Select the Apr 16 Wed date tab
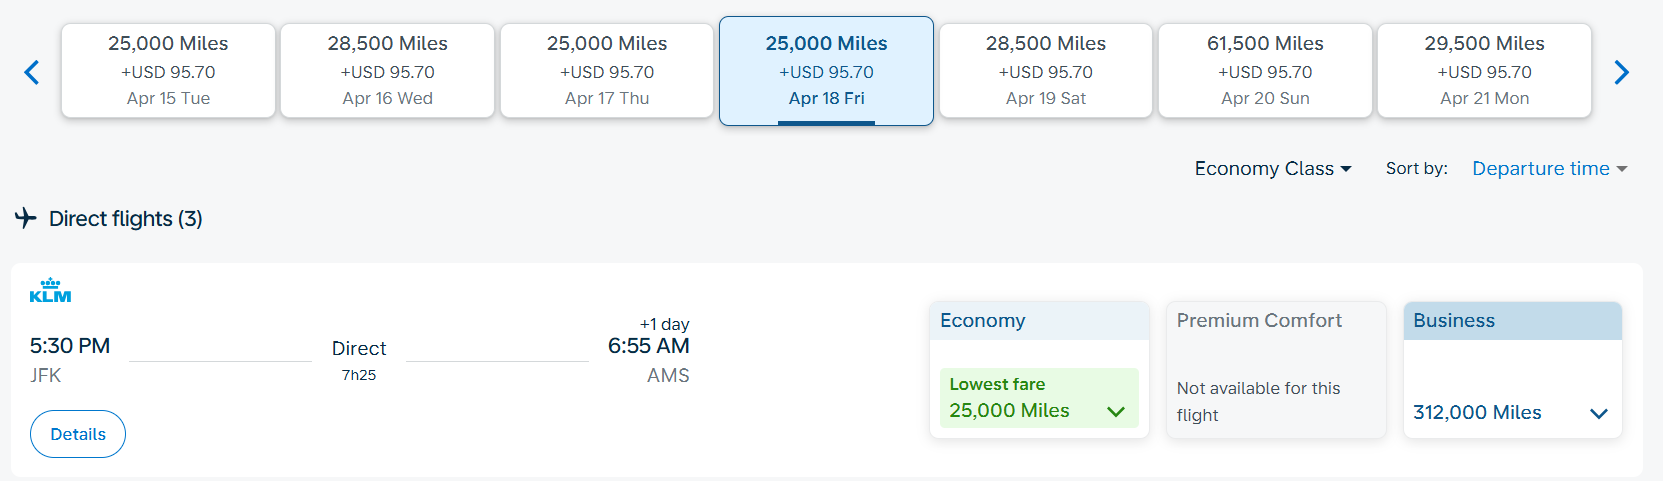1663x481 pixels. point(388,71)
